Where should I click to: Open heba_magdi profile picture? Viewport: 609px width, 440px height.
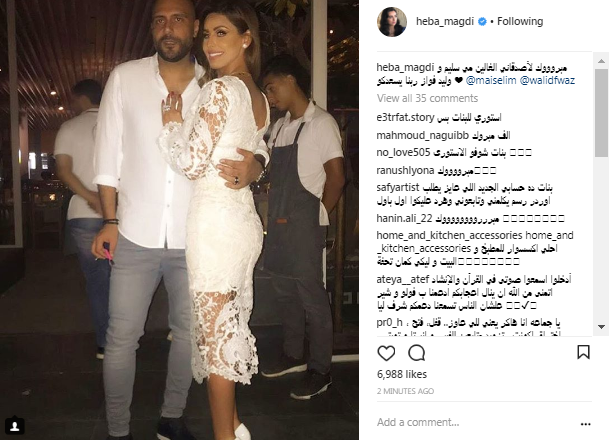(392, 22)
